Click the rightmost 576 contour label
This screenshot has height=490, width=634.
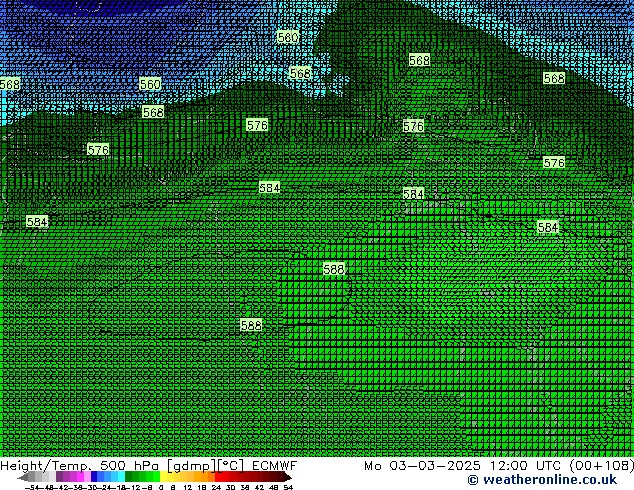coord(554,163)
